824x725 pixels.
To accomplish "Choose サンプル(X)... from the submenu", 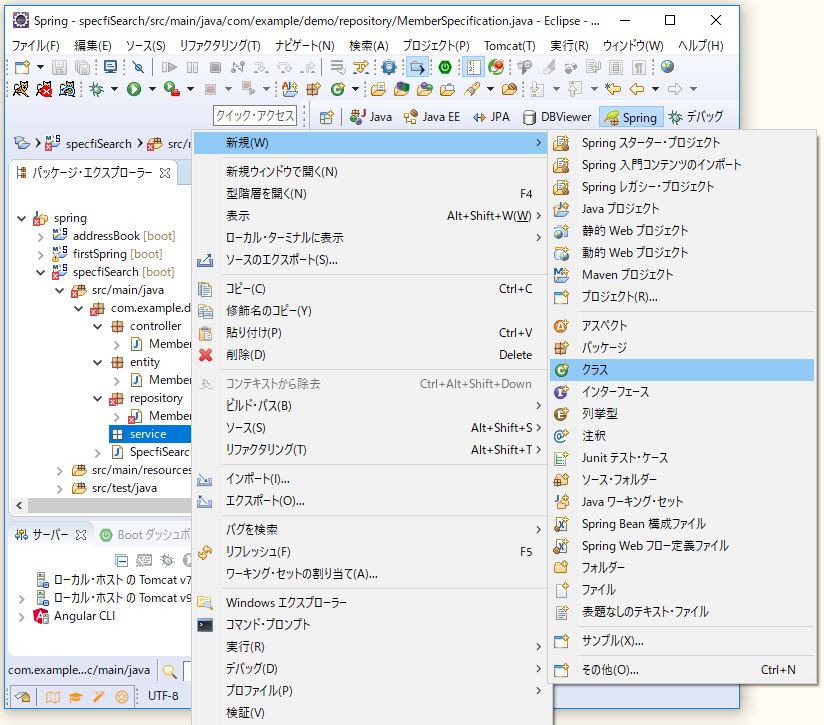I will 682,641.
